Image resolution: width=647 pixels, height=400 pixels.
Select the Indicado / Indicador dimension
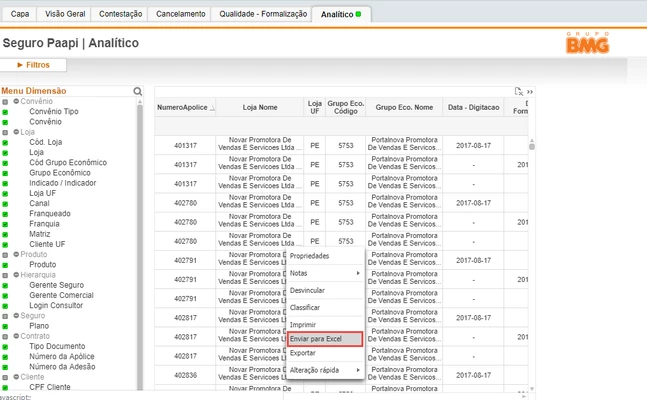pos(62,183)
